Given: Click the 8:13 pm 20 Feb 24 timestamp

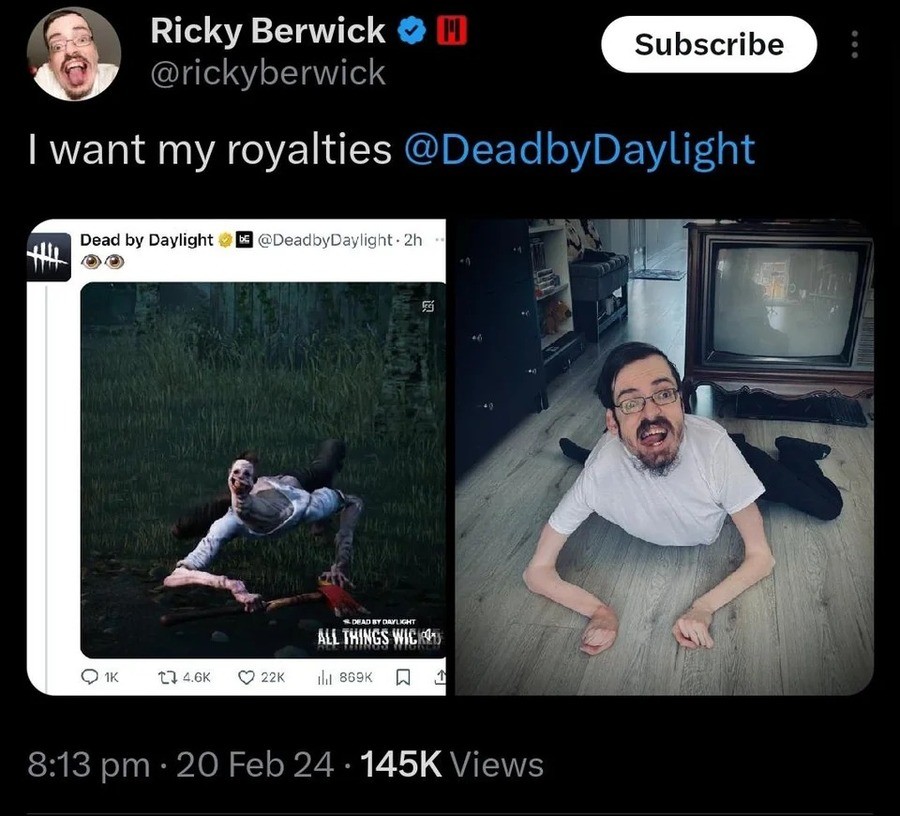Looking at the screenshot, I should click(180, 765).
